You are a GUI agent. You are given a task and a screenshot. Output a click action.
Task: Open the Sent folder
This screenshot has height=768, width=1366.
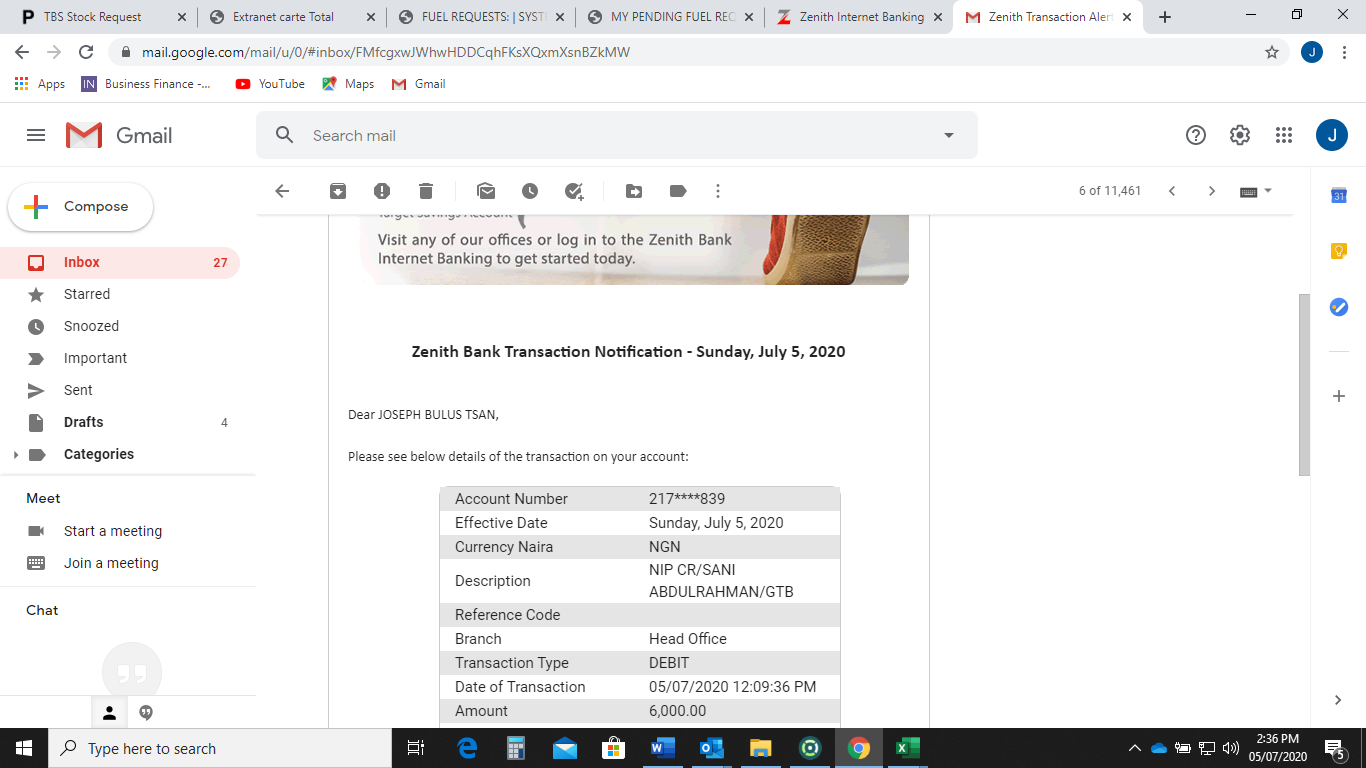point(120,391)
